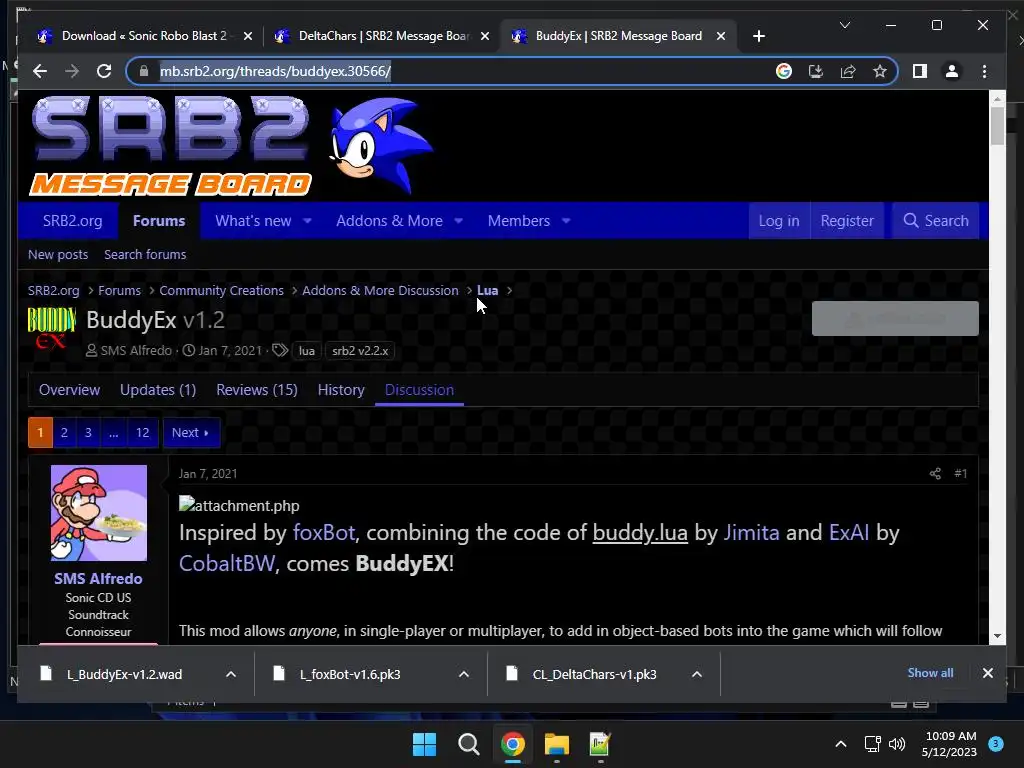Click the Log in button
1024x768 pixels.
pyautogui.click(x=778, y=221)
